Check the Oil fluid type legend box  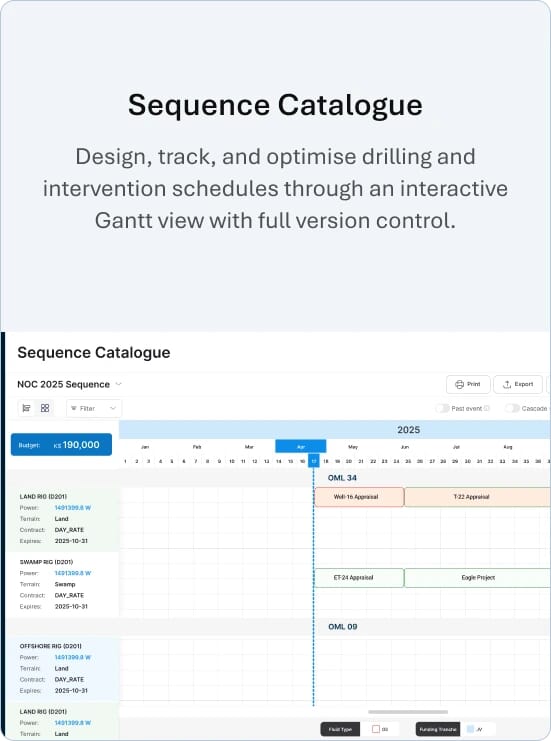click(376, 729)
